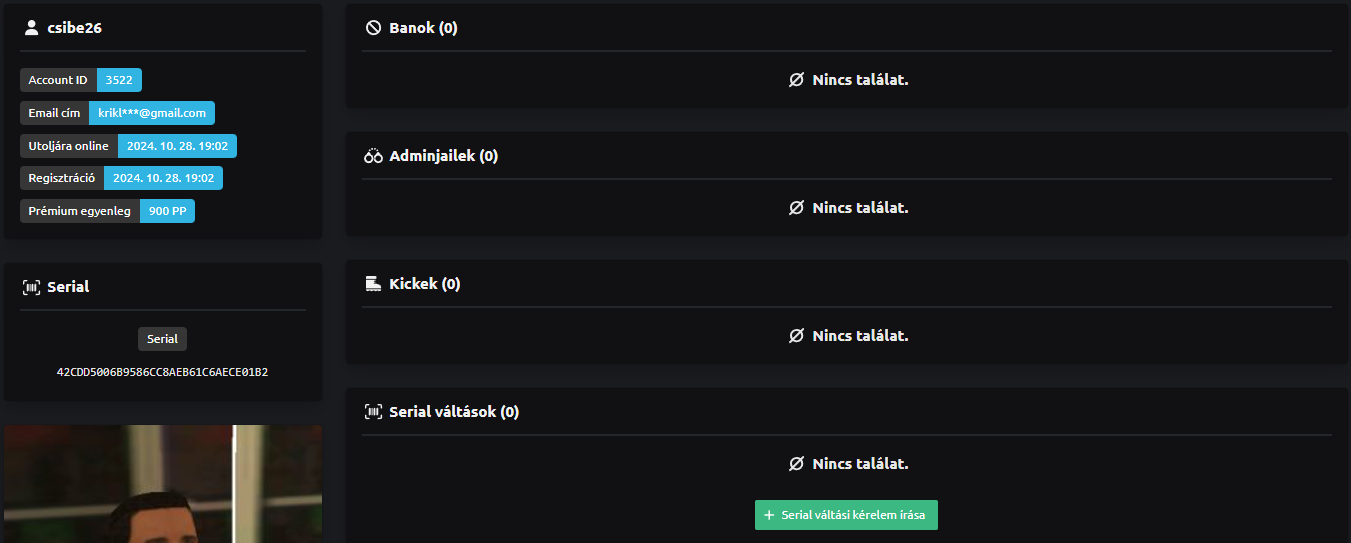Click the user profile icon beside csibe26

31,28
